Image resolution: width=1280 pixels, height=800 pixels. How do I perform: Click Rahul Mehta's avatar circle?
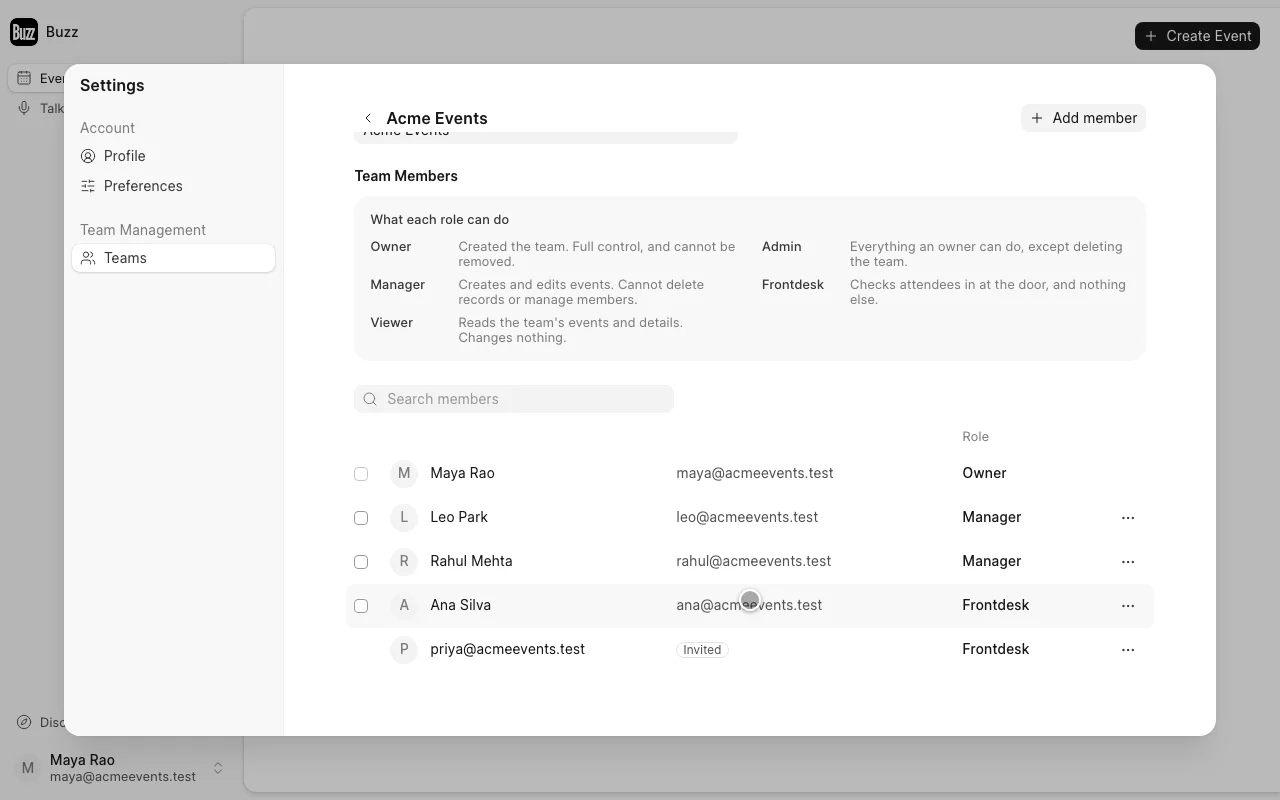pyautogui.click(x=404, y=561)
